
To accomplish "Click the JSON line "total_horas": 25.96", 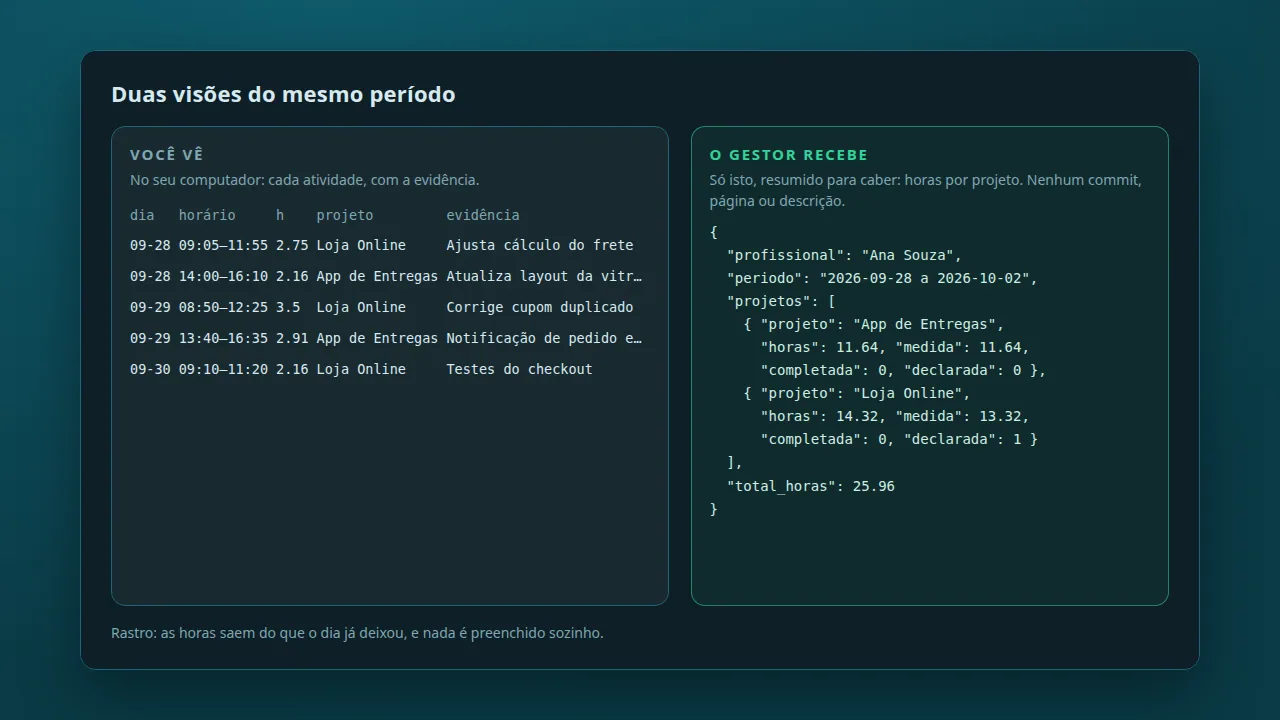I will pyautogui.click(x=811, y=486).
